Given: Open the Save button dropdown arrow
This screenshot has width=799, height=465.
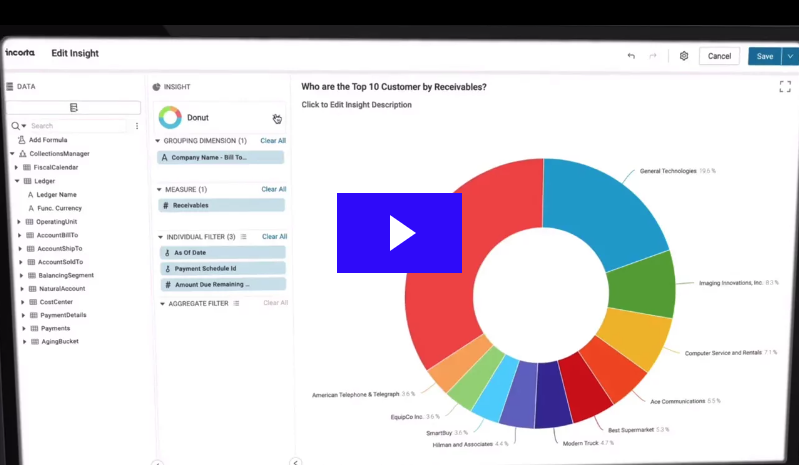Looking at the screenshot, I should point(790,56).
